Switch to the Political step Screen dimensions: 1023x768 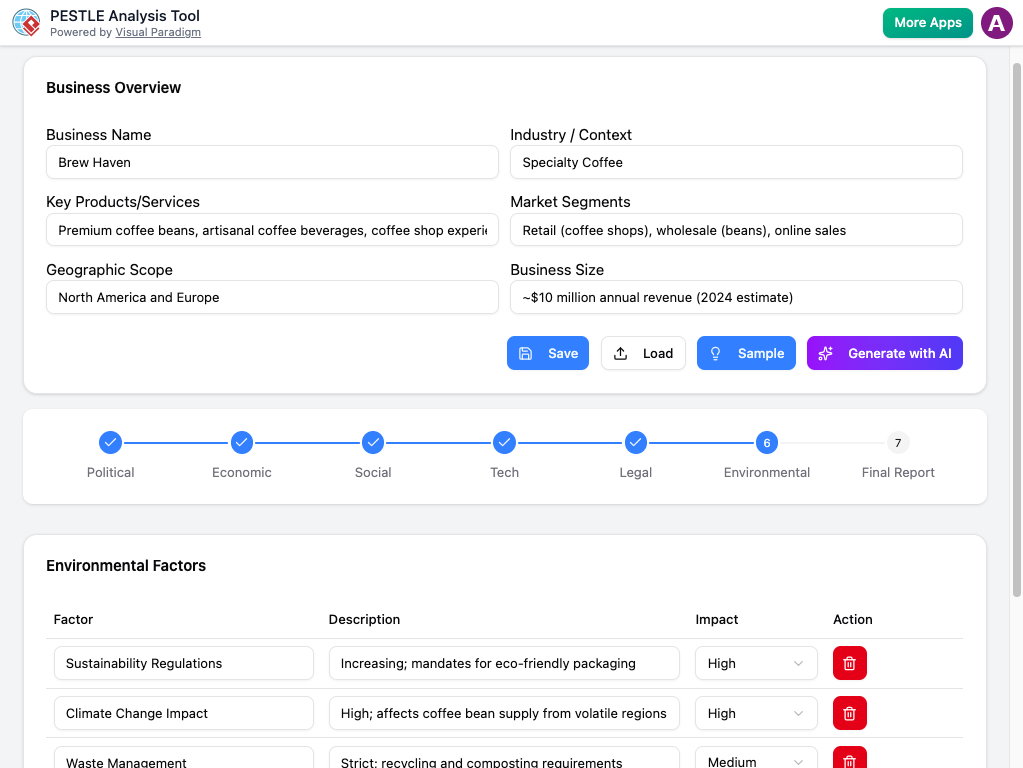pos(110,442)
